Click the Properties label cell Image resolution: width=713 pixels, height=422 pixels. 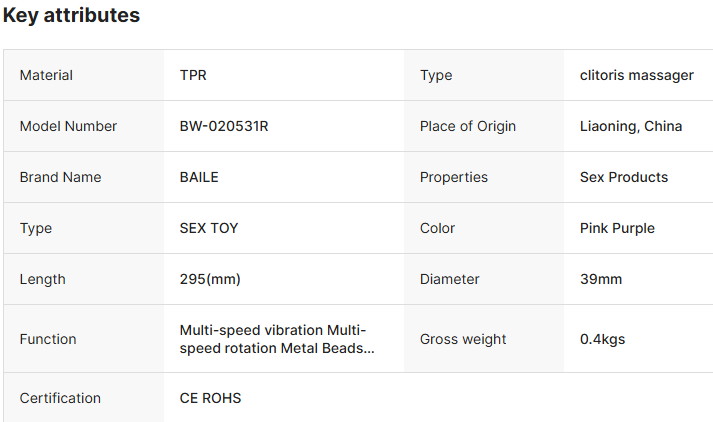[x=484, y=177]
